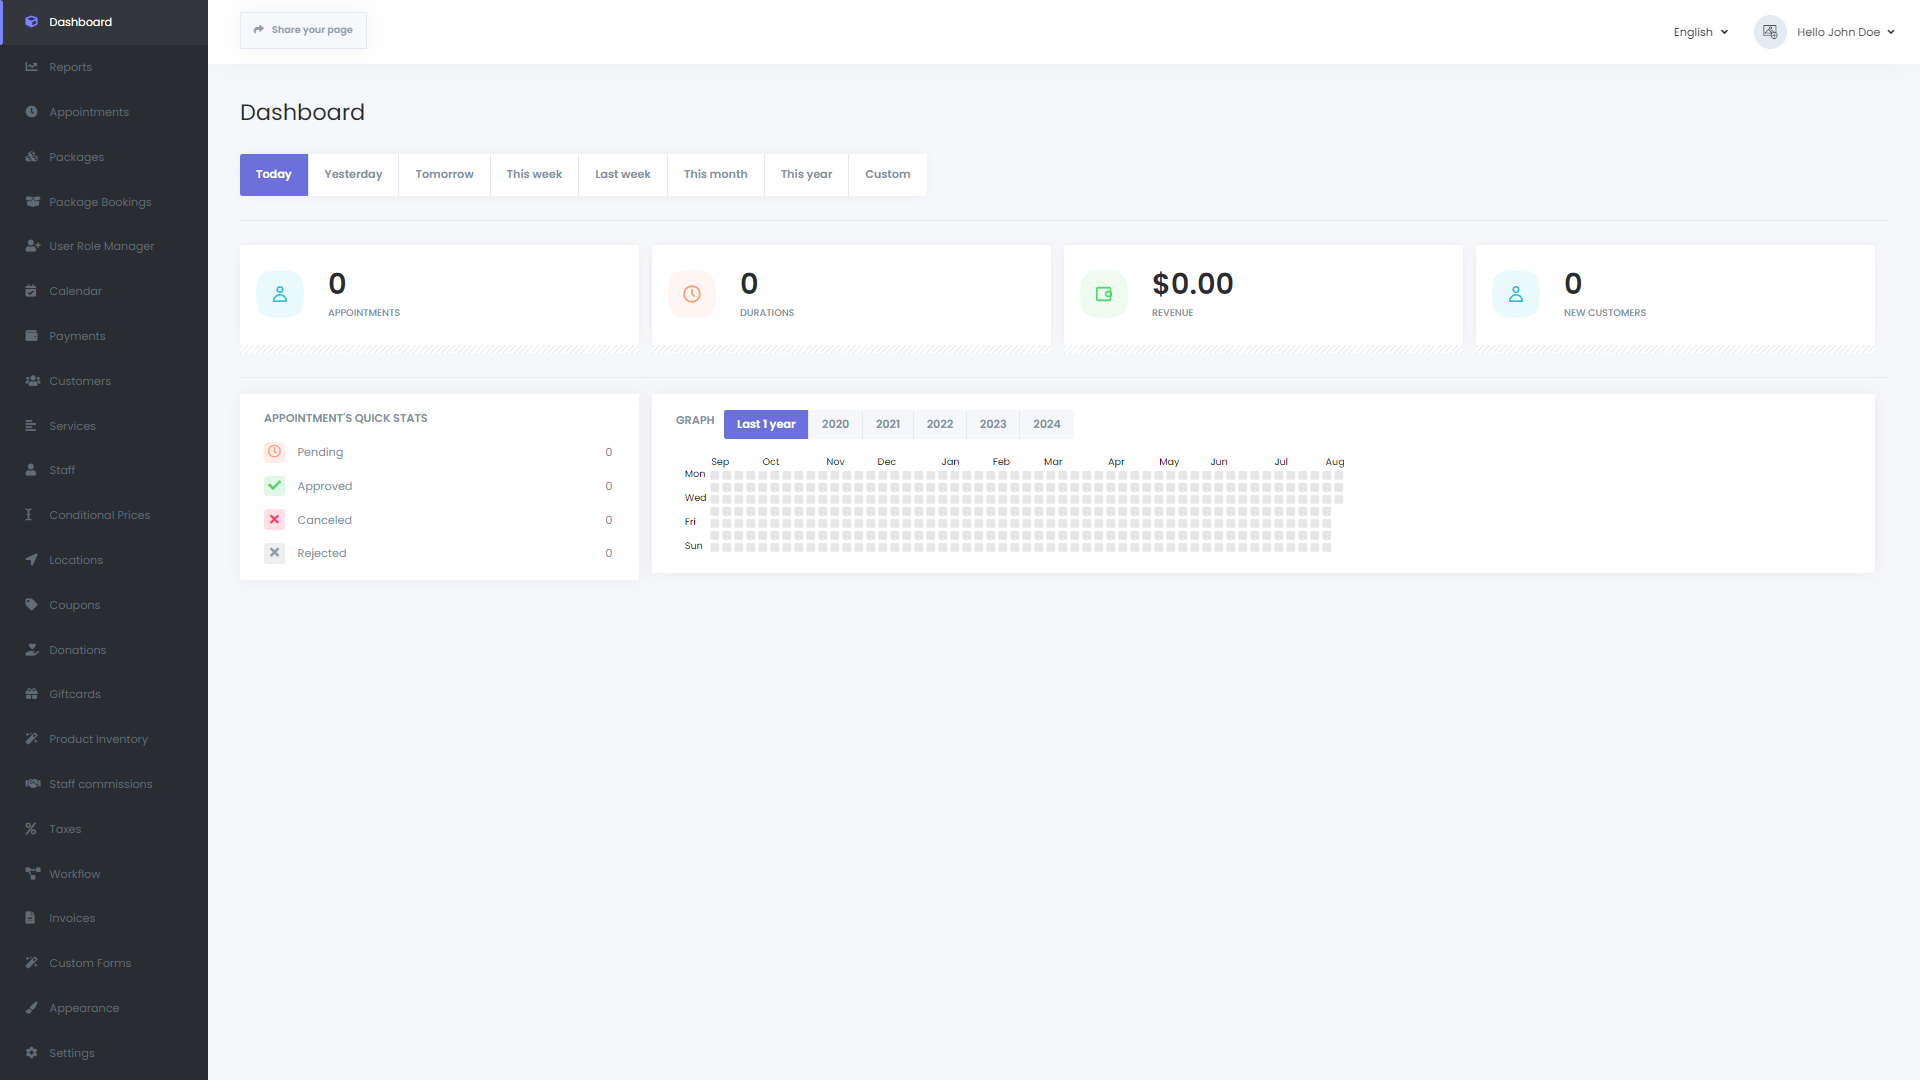
Task: Click the green Approved checkmark icon
Action: tap(274, 485)
